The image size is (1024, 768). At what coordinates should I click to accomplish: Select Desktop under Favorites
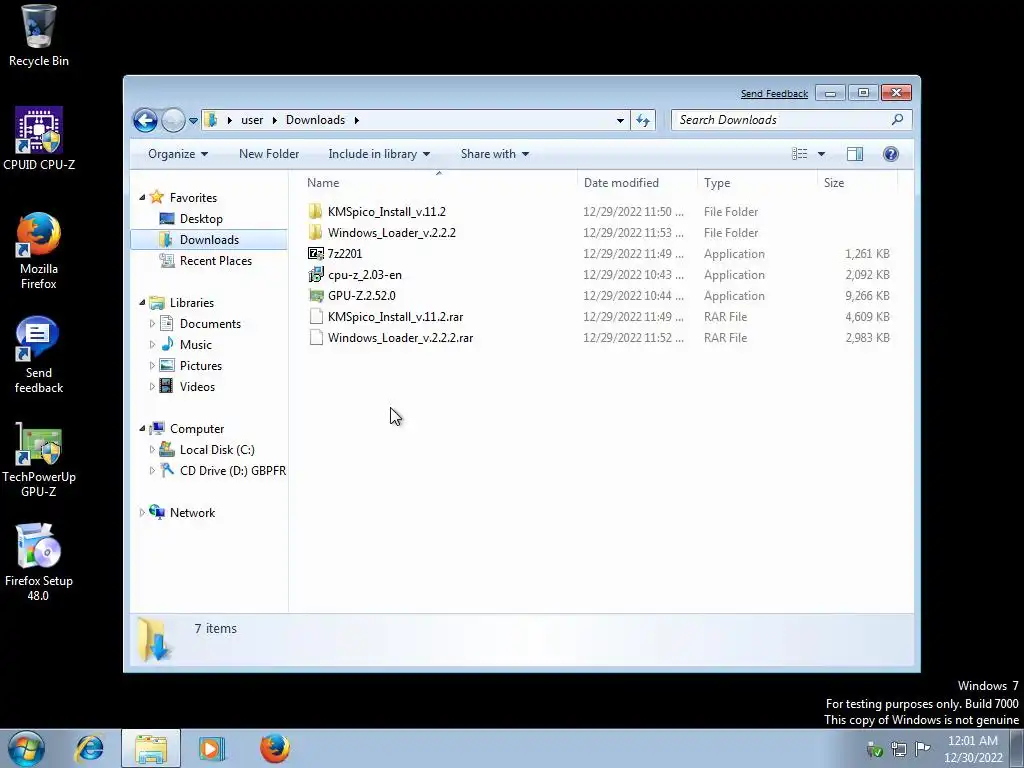coord(201,219)
